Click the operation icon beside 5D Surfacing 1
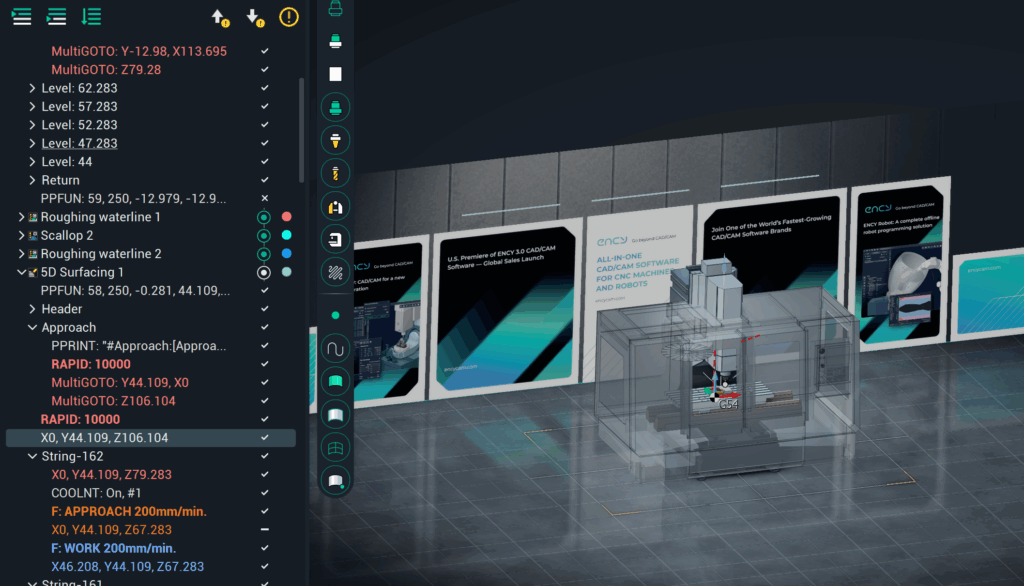The image size is (1024, 586). click(33, 272)
